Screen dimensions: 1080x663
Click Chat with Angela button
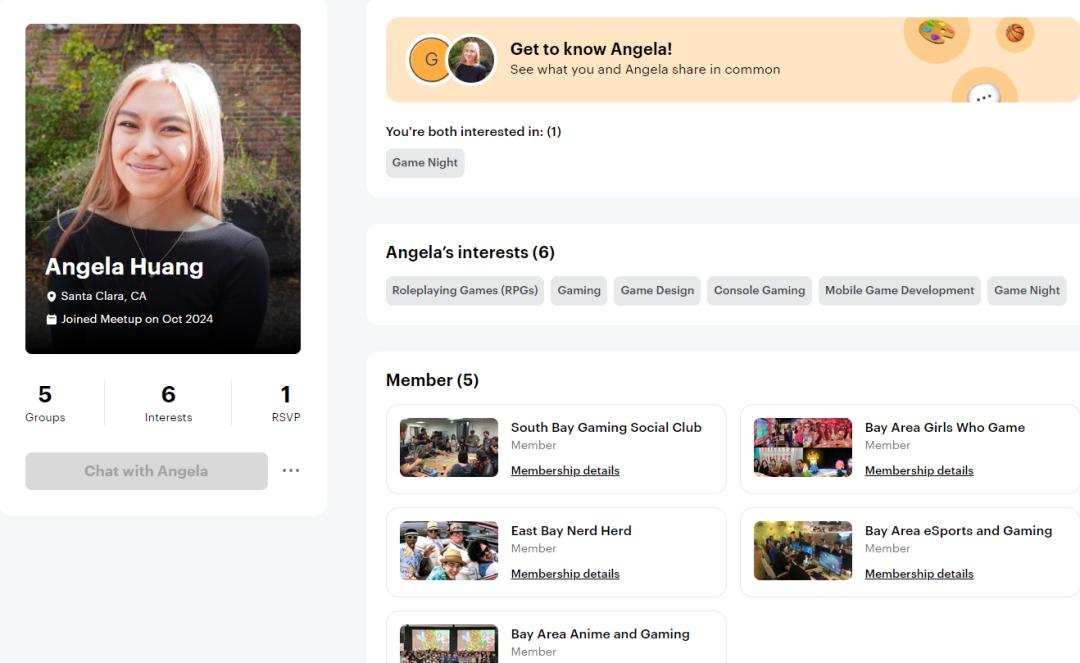coord(147,471)
